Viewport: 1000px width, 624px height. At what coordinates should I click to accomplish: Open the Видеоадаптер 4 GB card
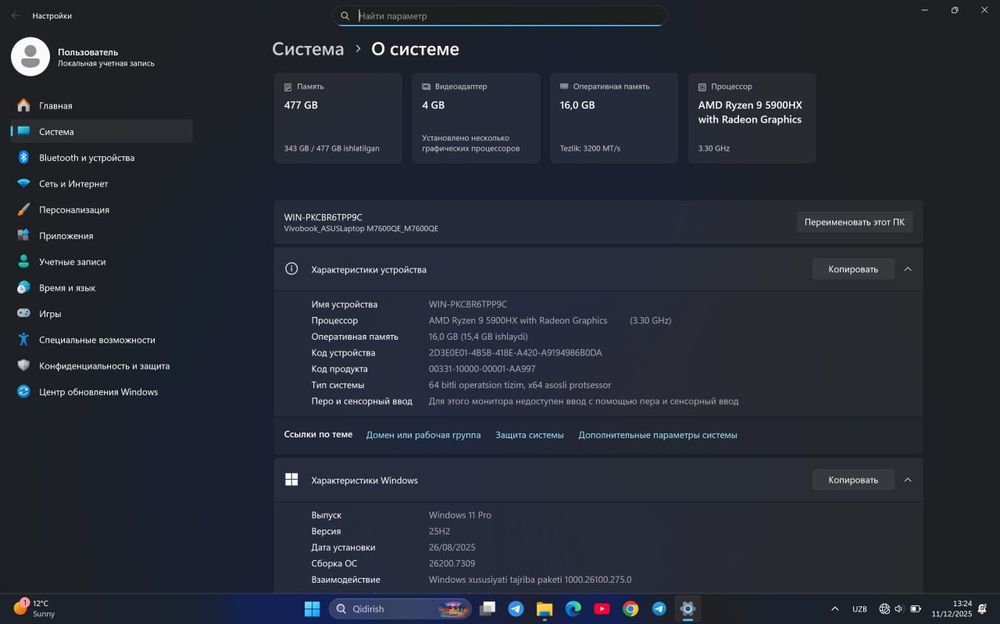[476, 118]
